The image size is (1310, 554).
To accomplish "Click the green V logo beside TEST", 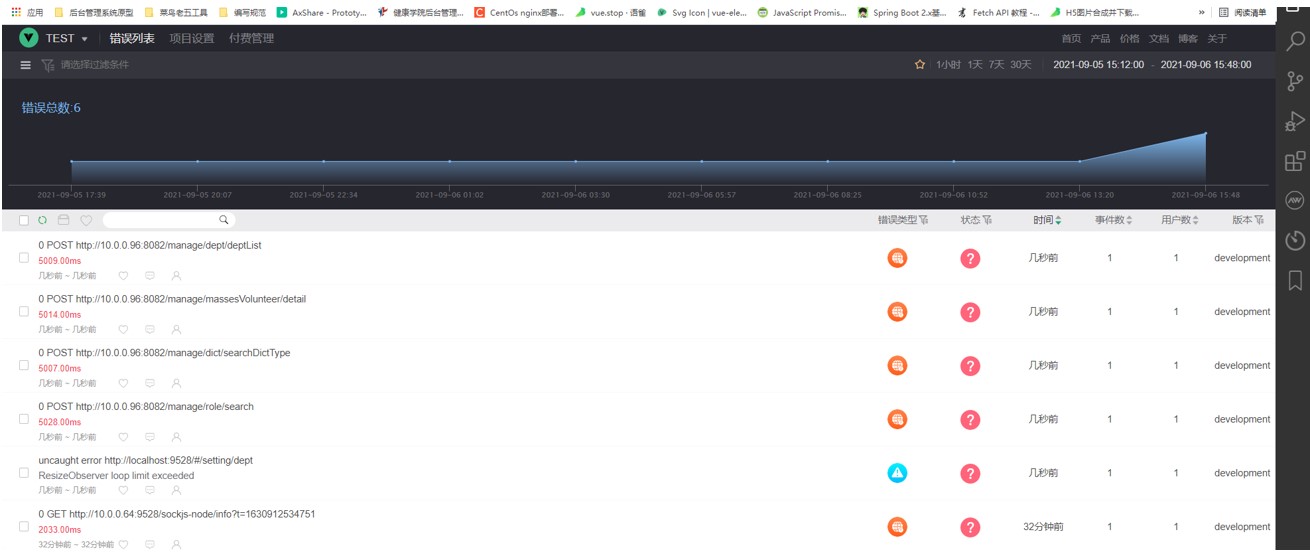I will [x=29, y=38].
